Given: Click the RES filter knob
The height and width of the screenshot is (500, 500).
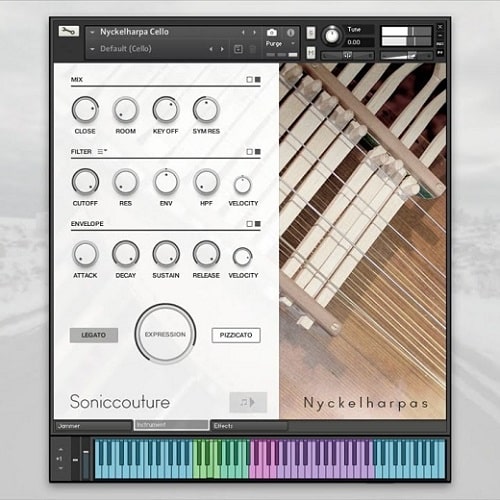Looking at the screenshot, I should click(x=125, y=182).
